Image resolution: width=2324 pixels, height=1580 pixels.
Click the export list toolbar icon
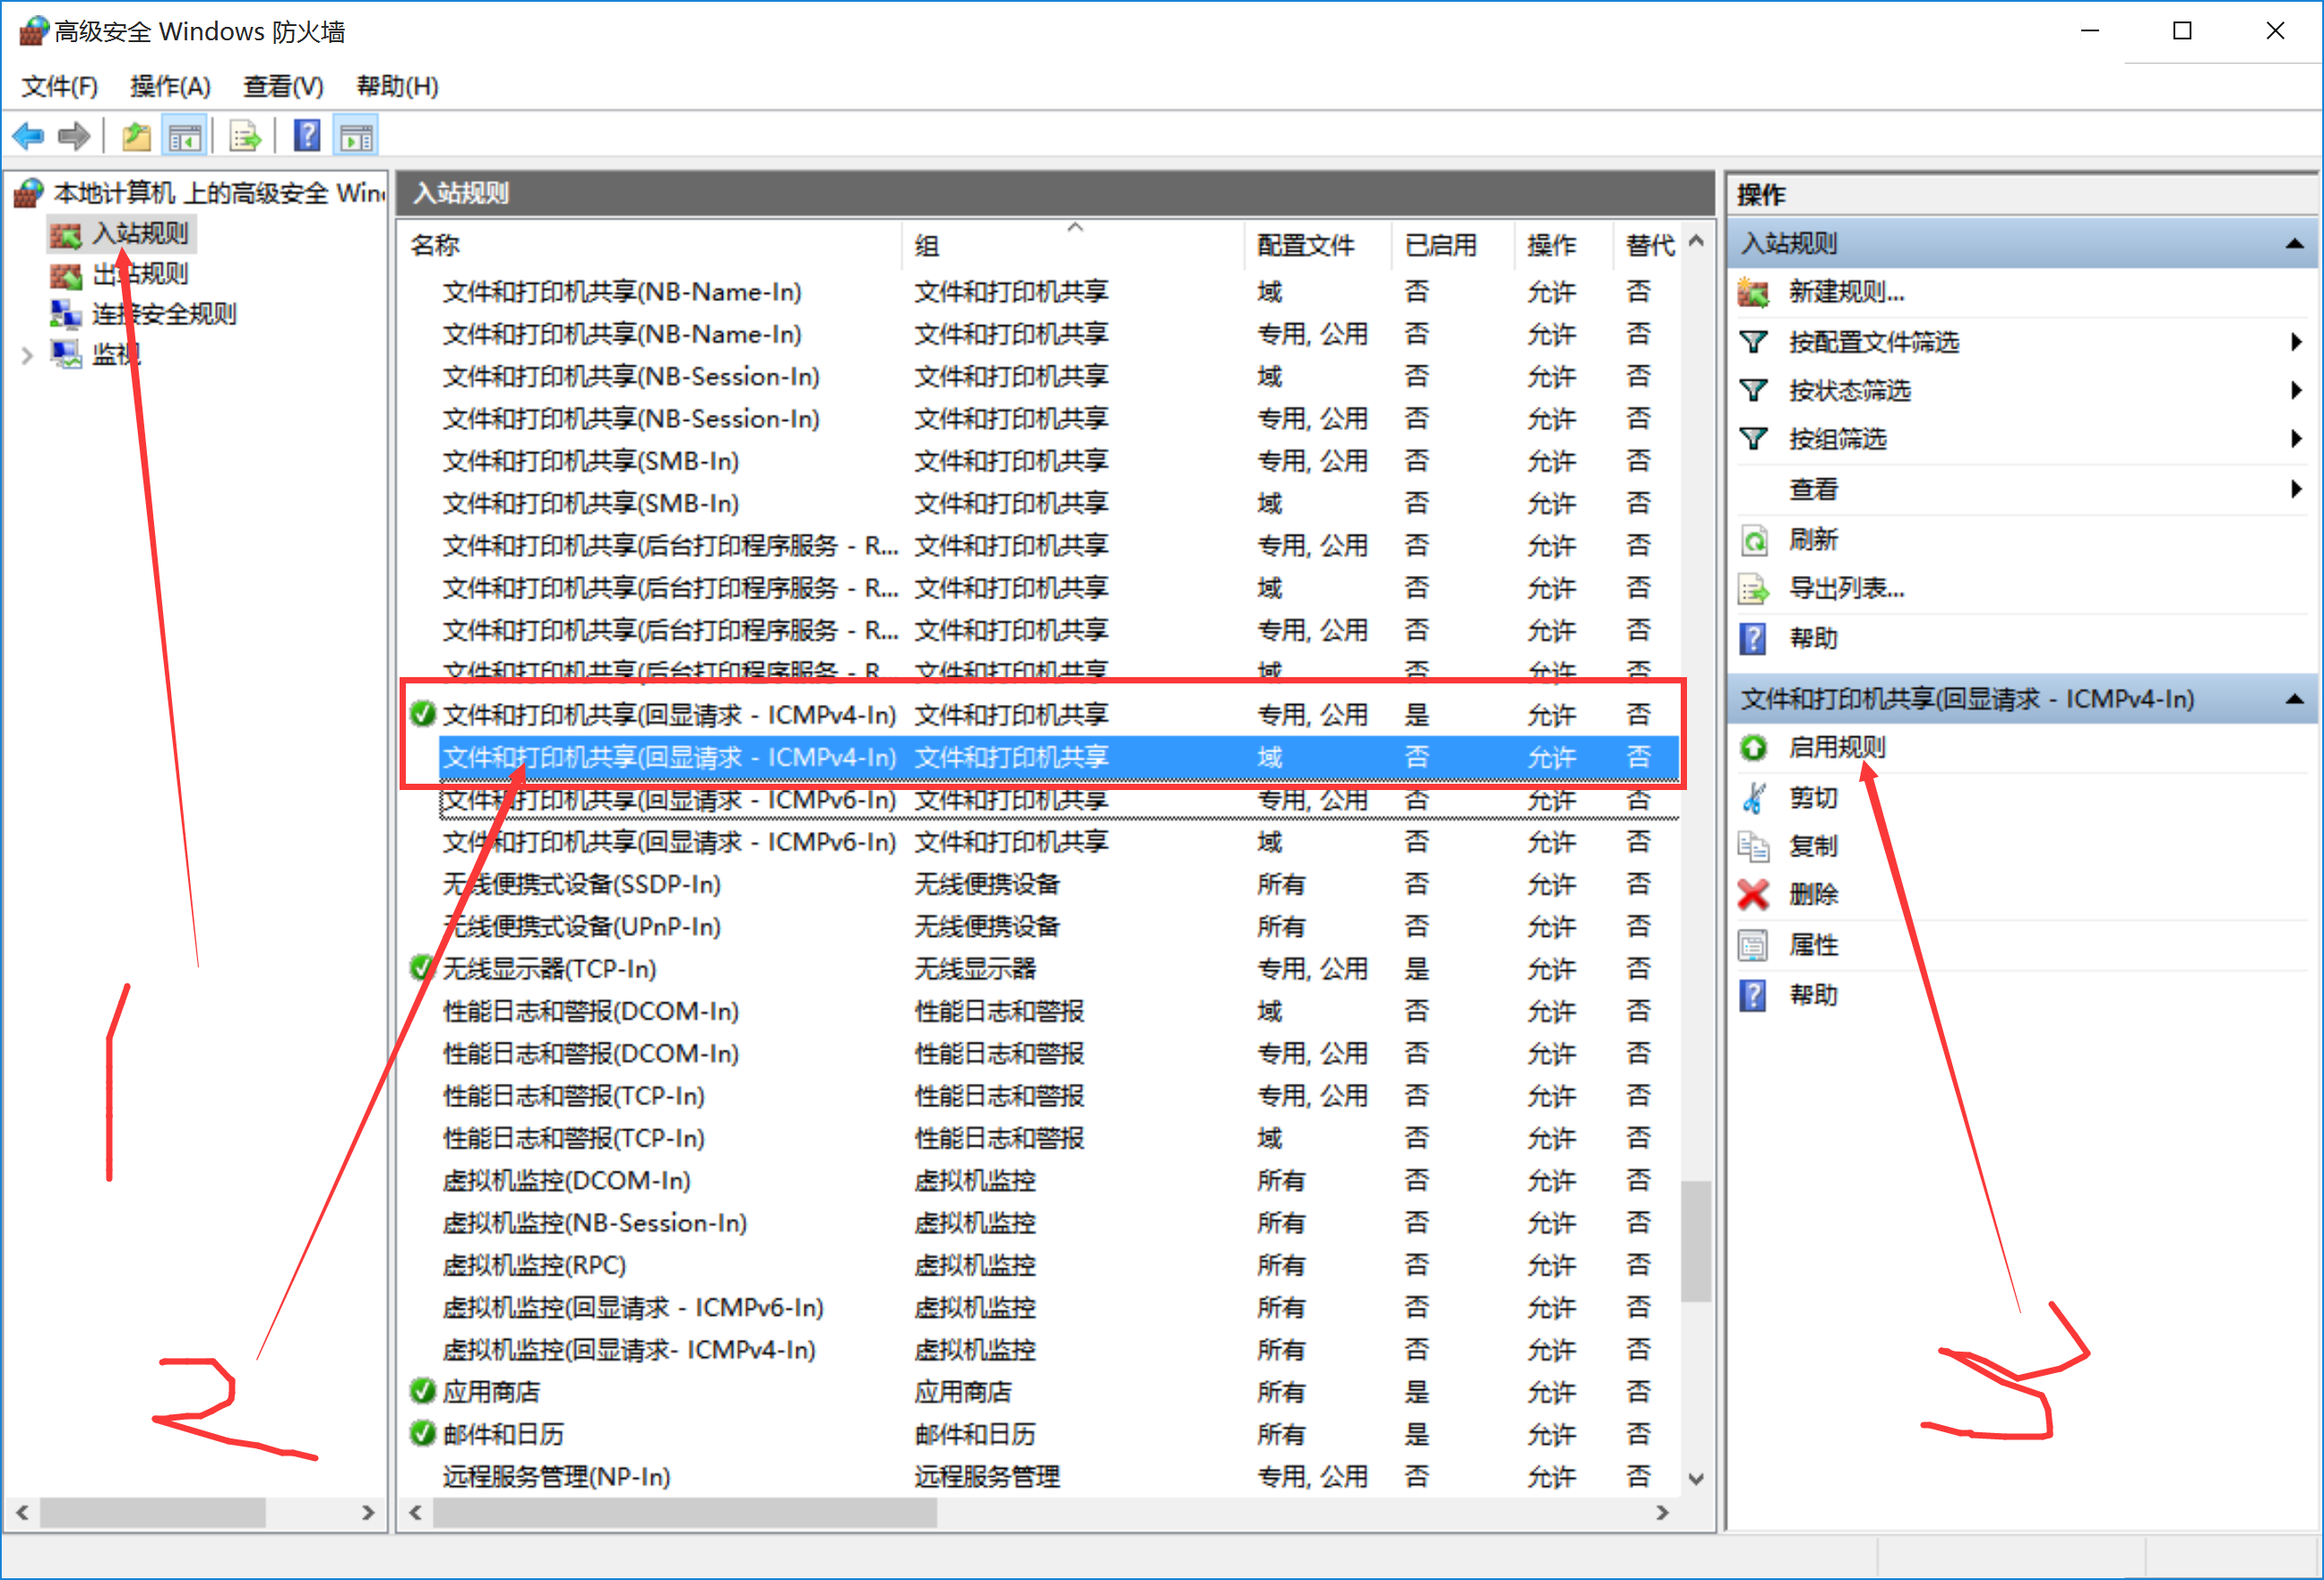(245, 135)
